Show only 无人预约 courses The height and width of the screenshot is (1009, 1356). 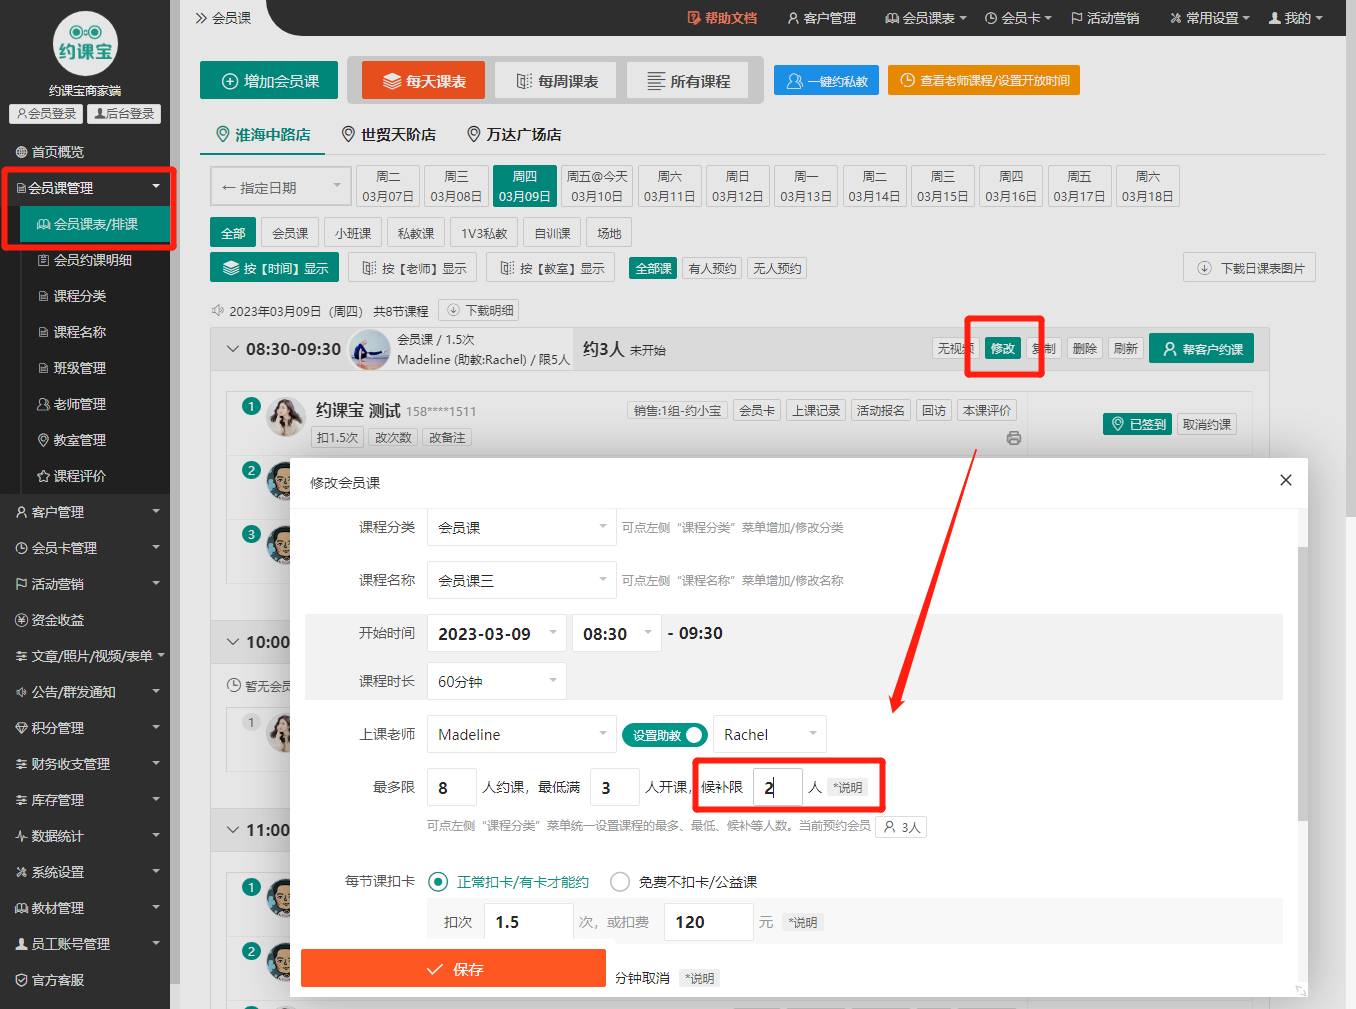coord(777,268)
